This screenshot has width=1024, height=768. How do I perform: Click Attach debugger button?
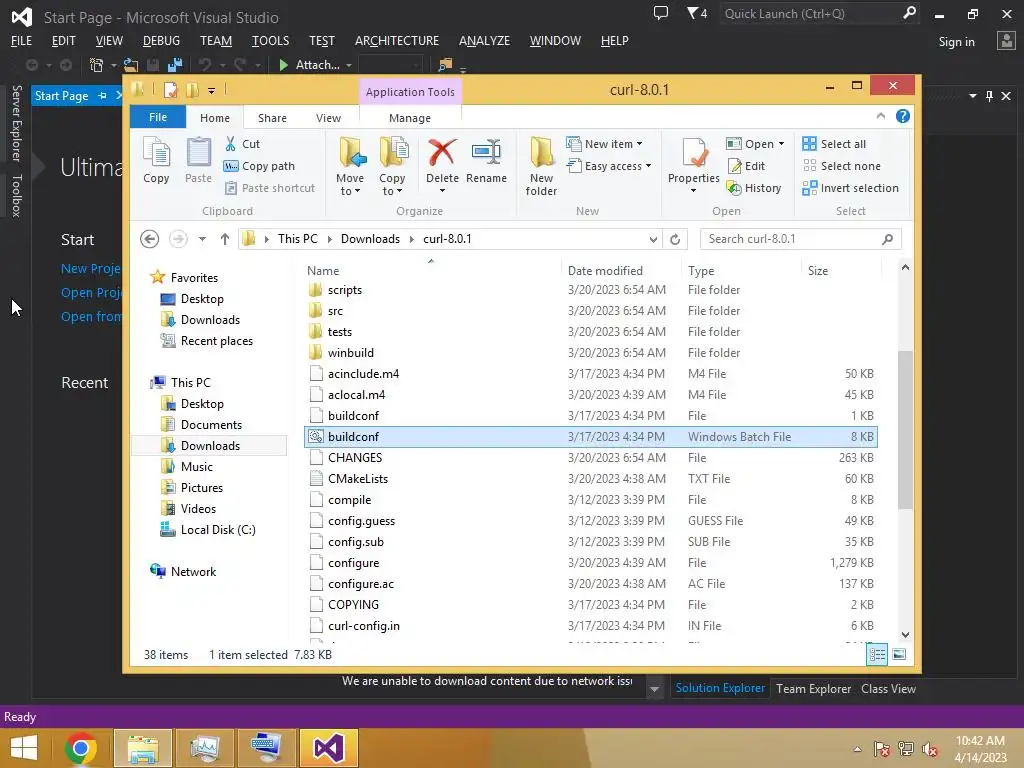(309, 65)
